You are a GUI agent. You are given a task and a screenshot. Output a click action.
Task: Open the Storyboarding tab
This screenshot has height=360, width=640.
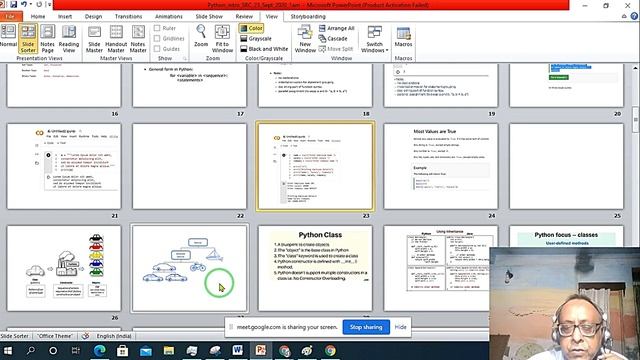[308, 16]
